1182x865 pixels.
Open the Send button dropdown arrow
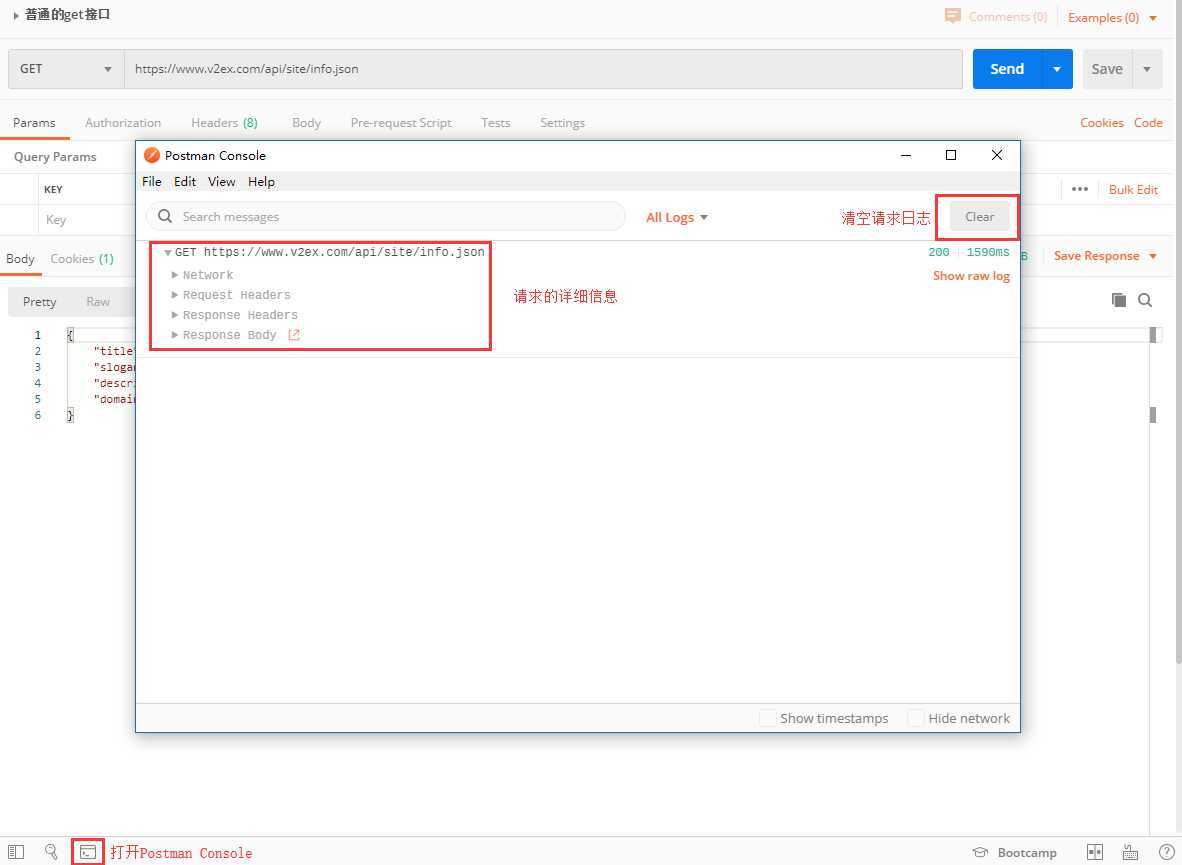tap(1057, 69)
